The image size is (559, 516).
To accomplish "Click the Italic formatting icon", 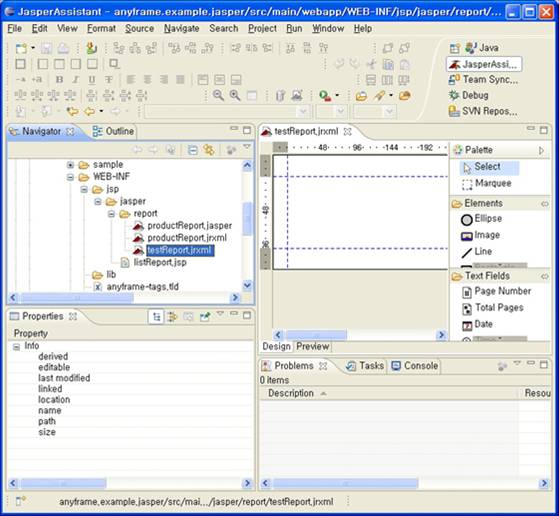I will [75, 80].
